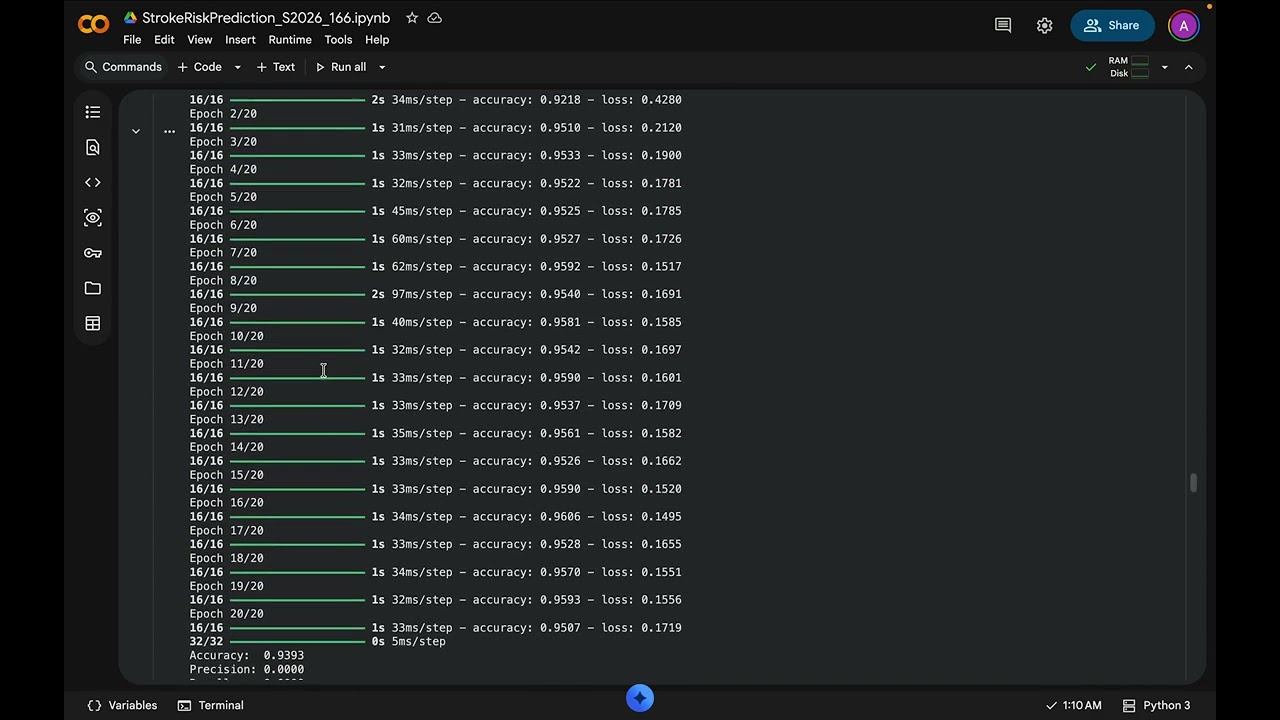The width and height of the screenshot is (1280, 720).
Task: Click the 2s 97ms/step timing text
Action: [412, 295]
